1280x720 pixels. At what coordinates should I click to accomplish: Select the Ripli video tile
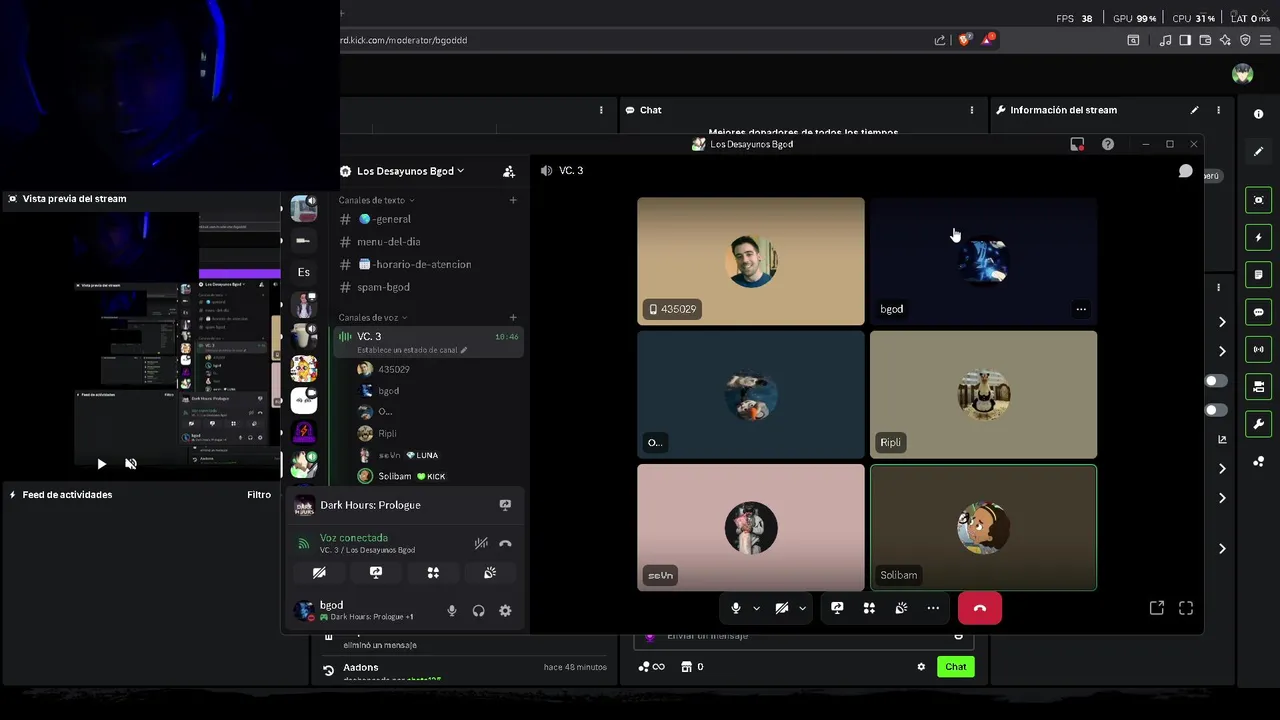pos(984,394)
